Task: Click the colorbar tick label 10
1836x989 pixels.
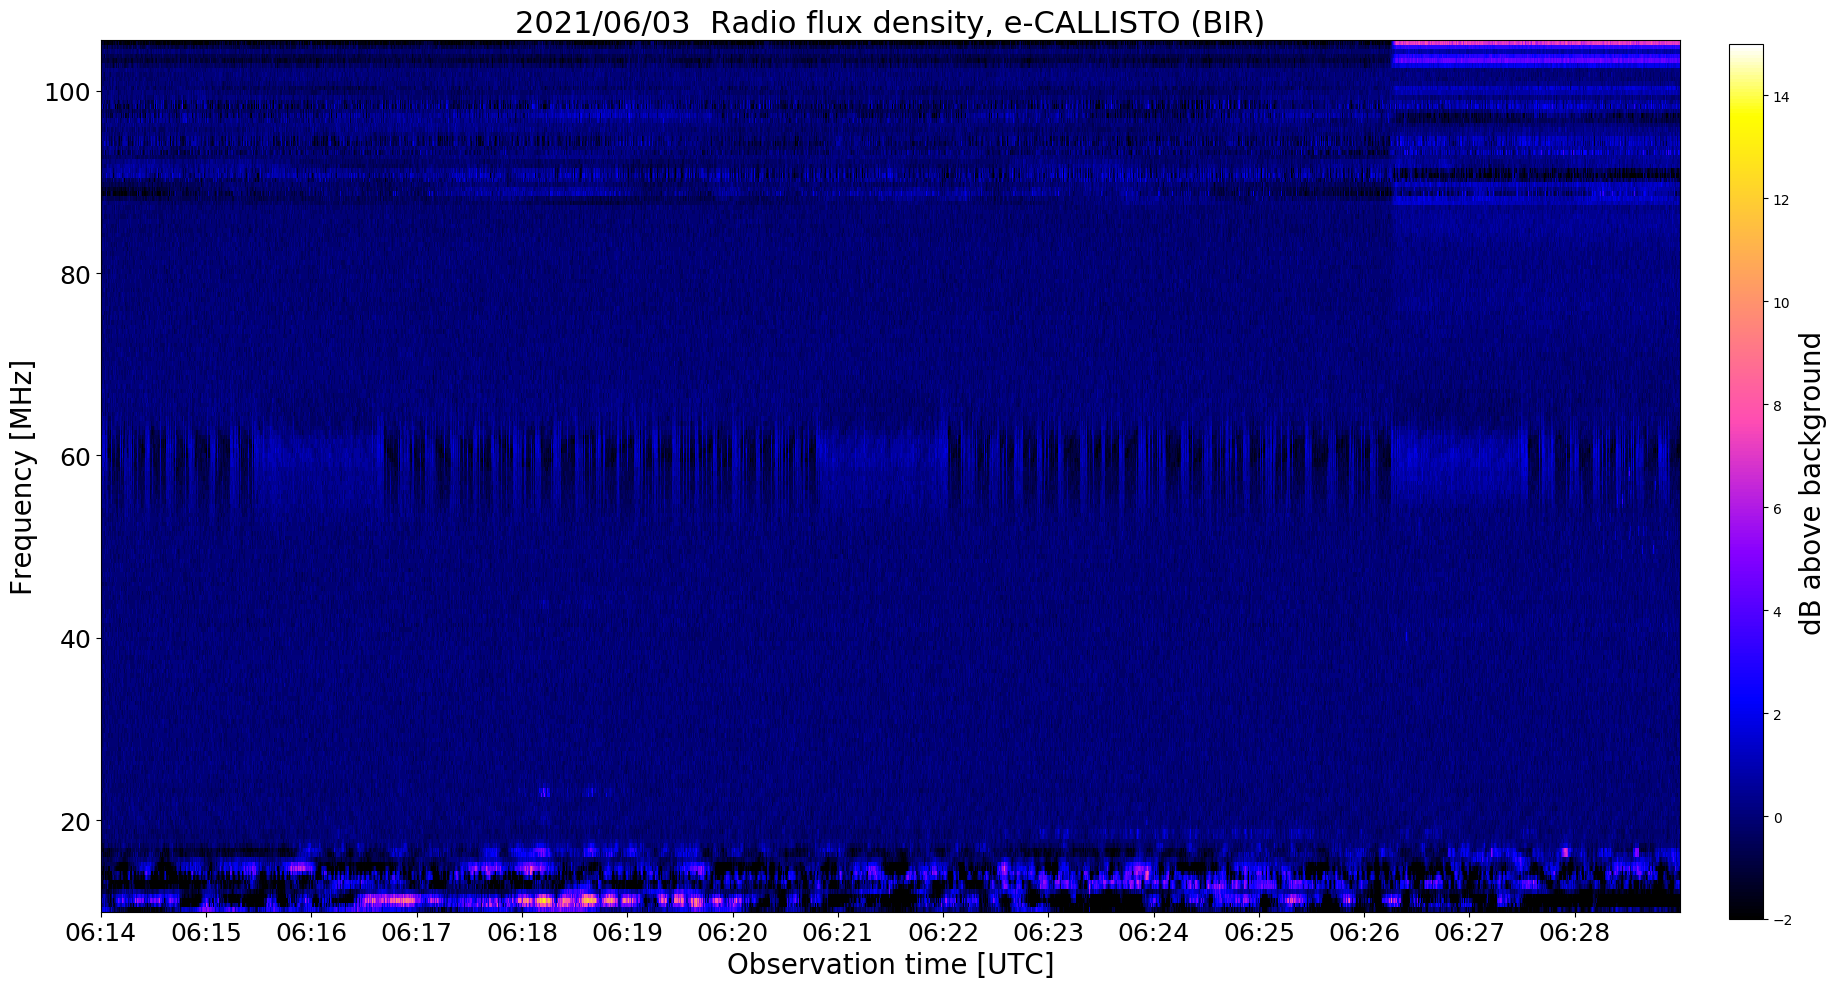Action: pos(1781,303)
